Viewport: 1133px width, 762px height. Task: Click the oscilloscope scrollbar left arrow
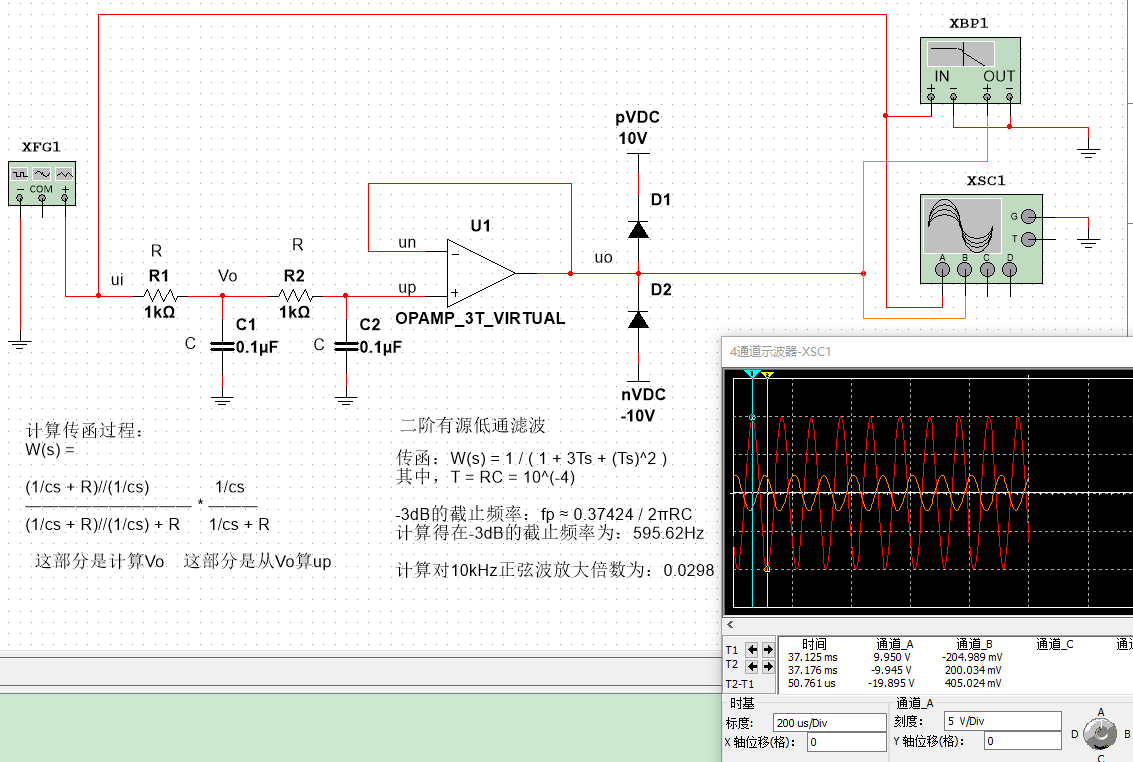coord(729,624)
